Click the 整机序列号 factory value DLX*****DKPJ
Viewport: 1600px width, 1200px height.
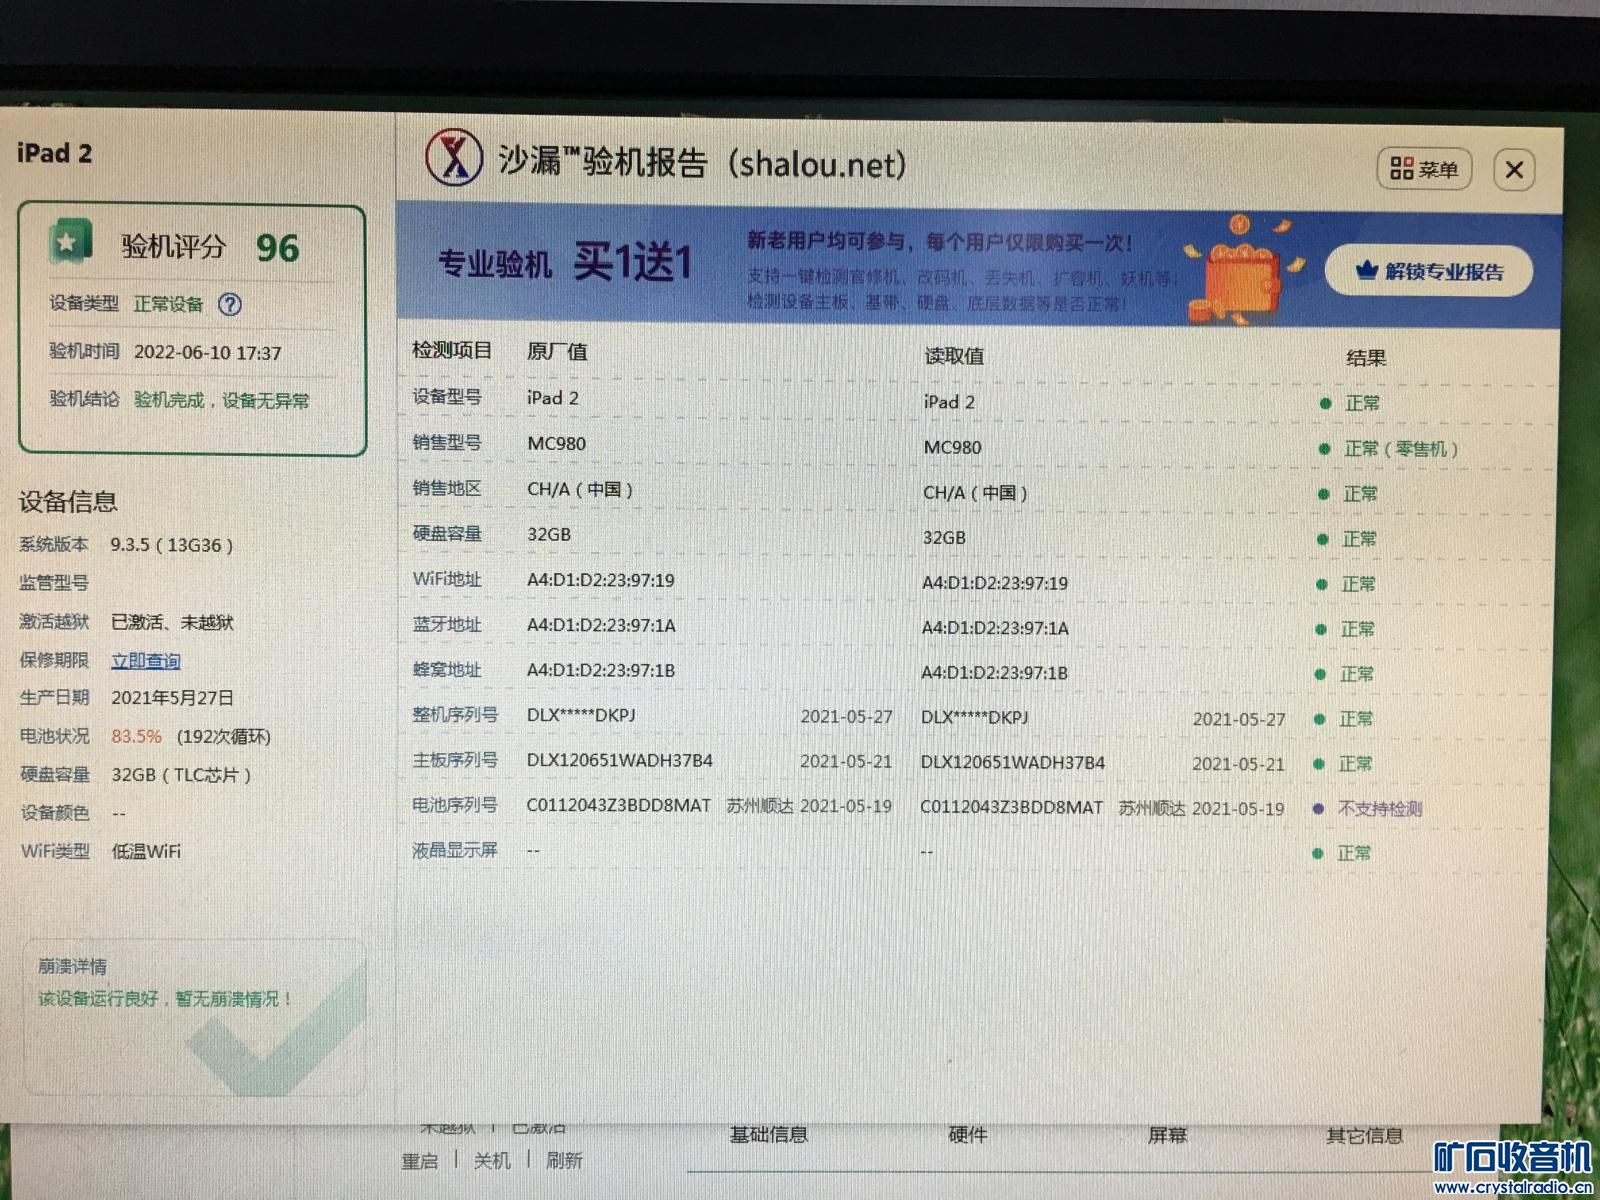581,715
